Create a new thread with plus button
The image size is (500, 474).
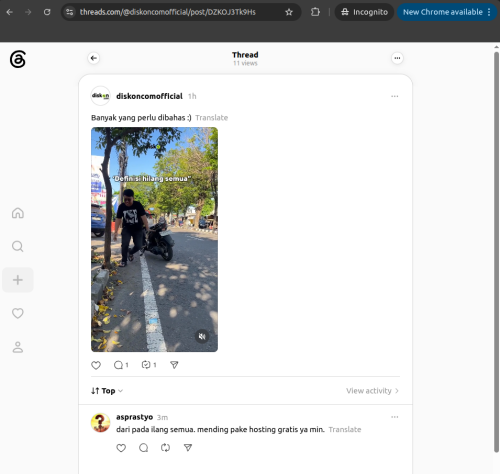[x=18, y=280]
